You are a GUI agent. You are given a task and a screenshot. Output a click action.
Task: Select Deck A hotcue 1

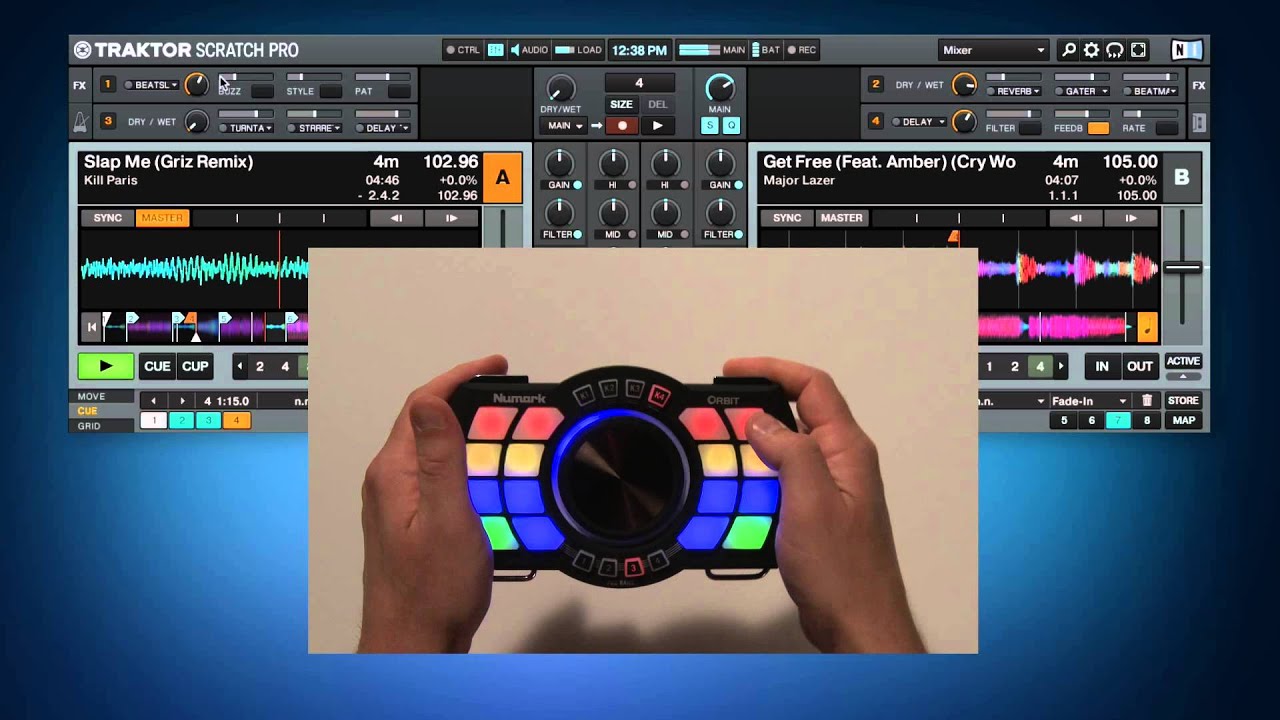point(153,421)
